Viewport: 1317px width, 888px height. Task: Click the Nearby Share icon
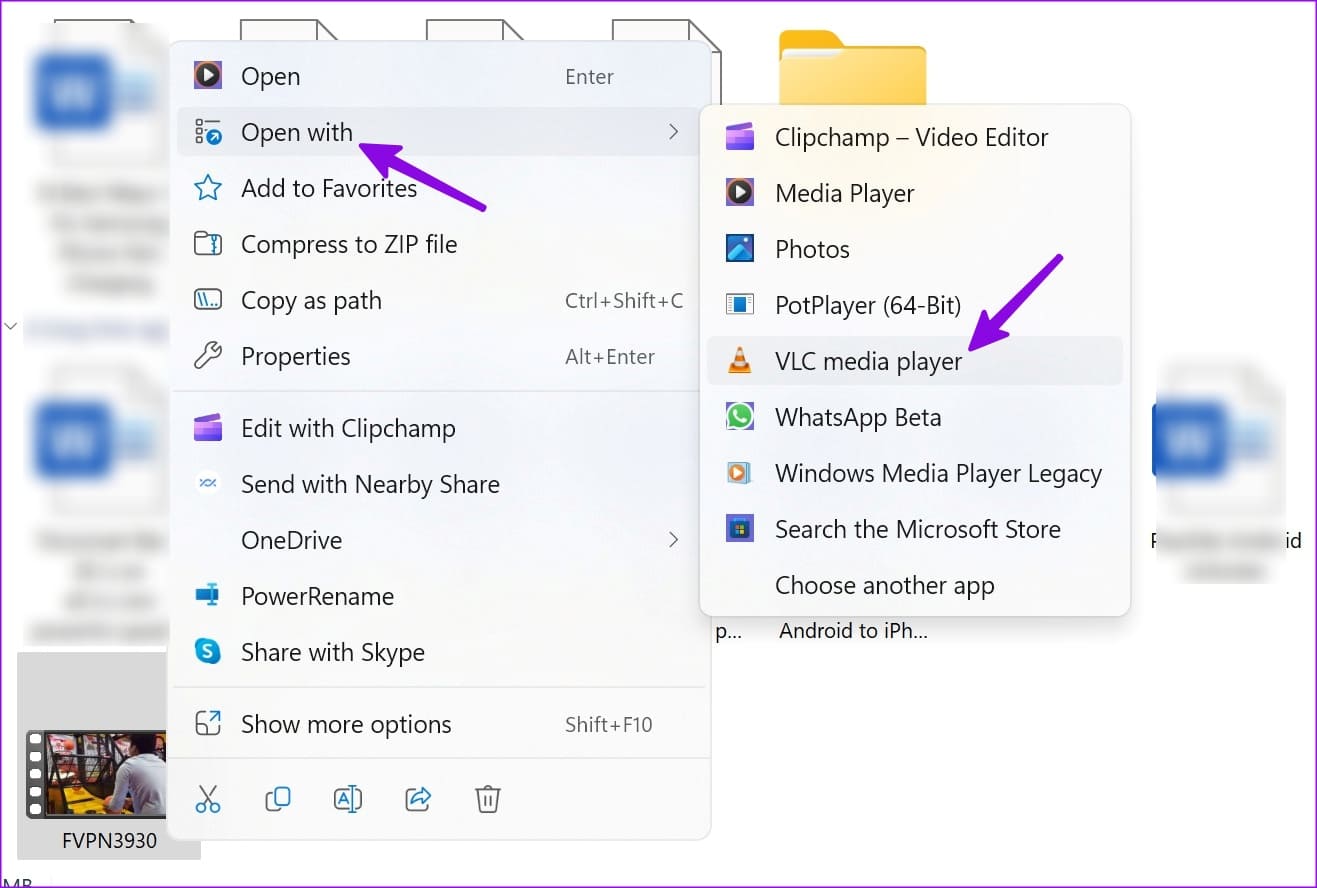coord(207,484)
